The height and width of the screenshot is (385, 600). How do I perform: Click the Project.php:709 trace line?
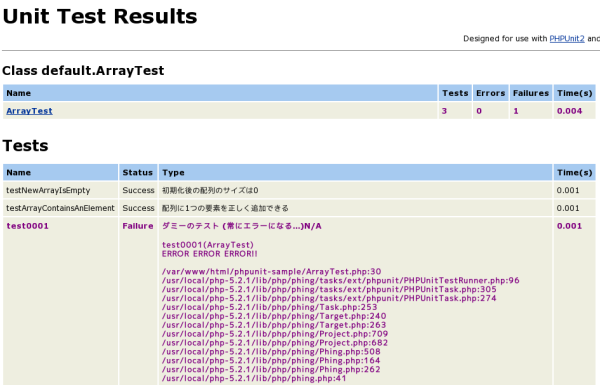pyautogui.click(x=275, y=334)
